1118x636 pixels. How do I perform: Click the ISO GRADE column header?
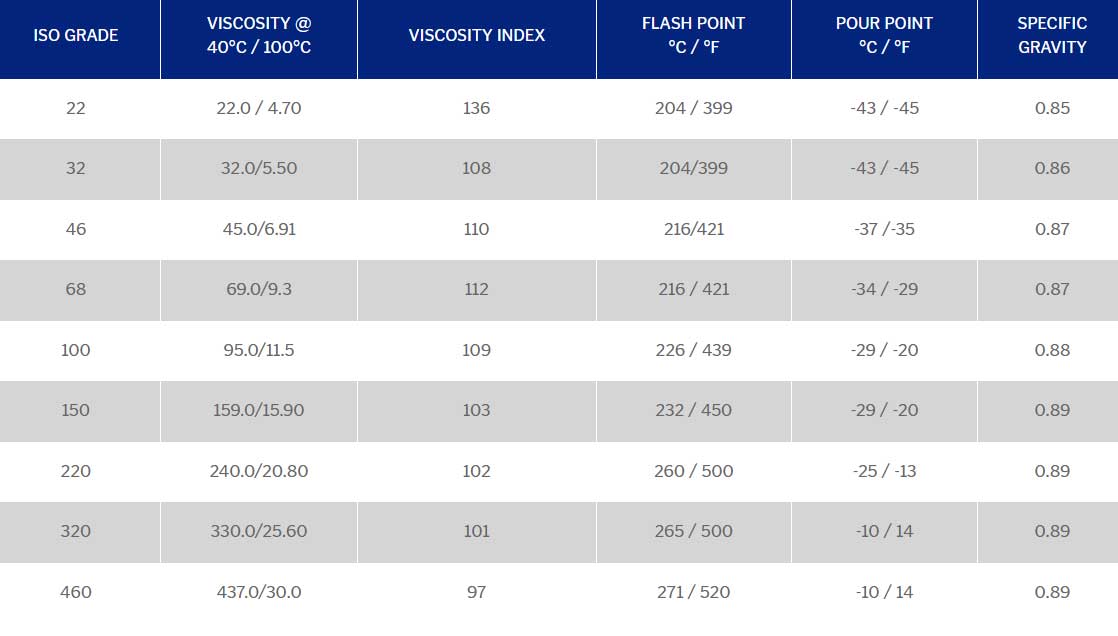(x=76, y=35)
